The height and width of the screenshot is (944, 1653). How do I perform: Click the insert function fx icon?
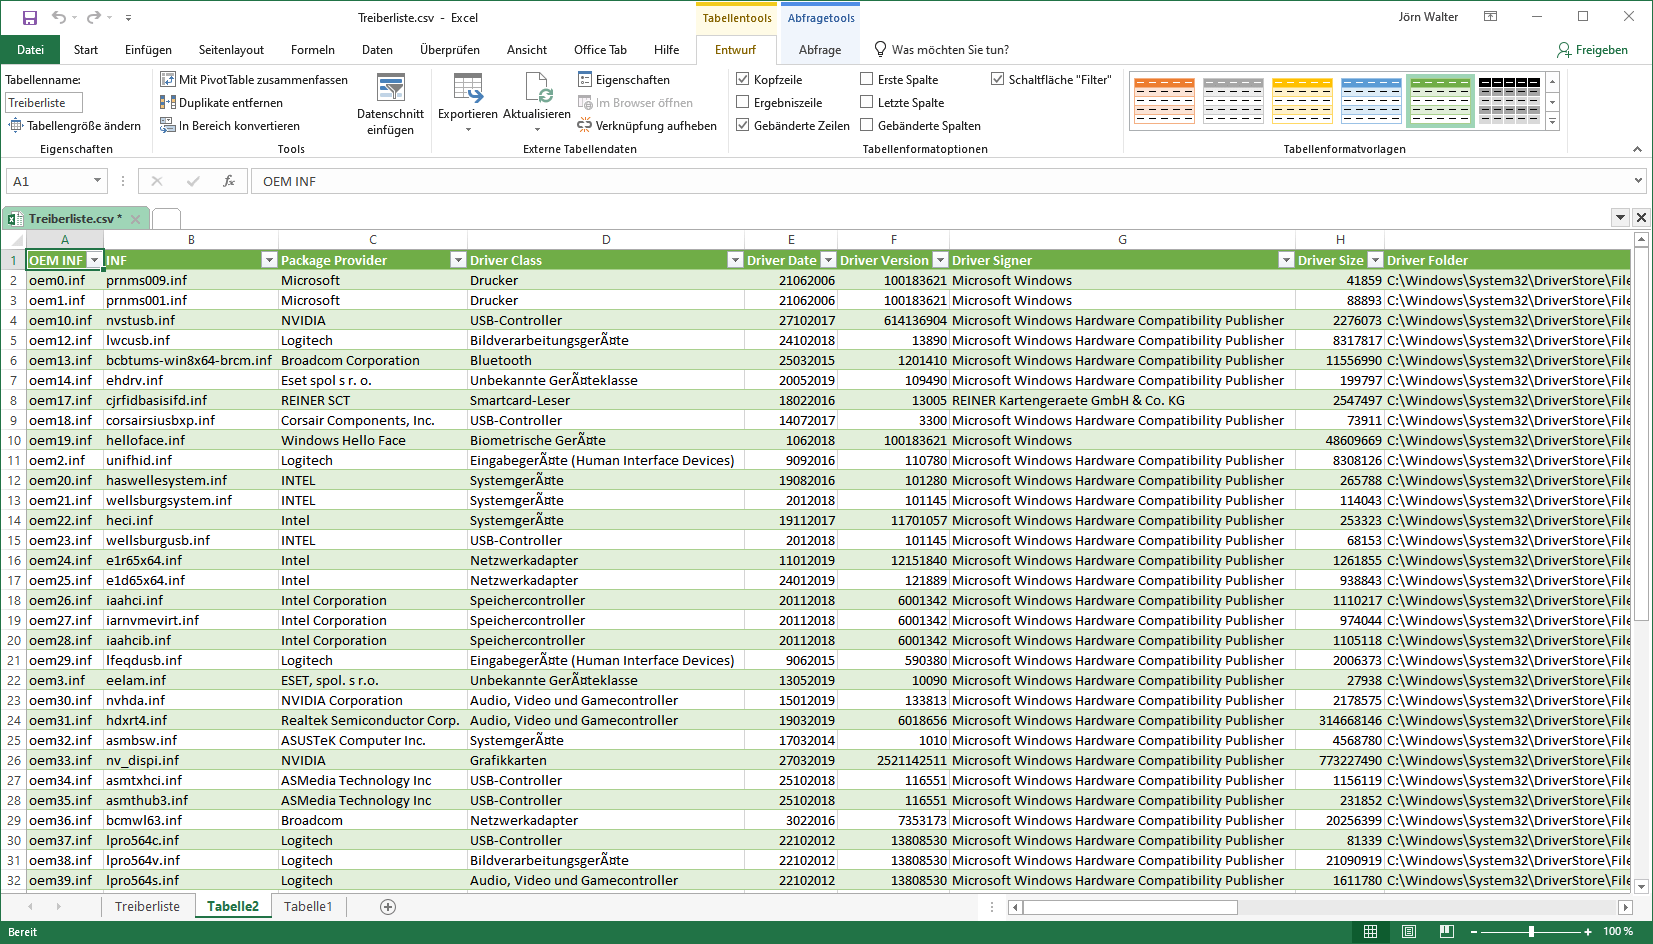point(229,181)
